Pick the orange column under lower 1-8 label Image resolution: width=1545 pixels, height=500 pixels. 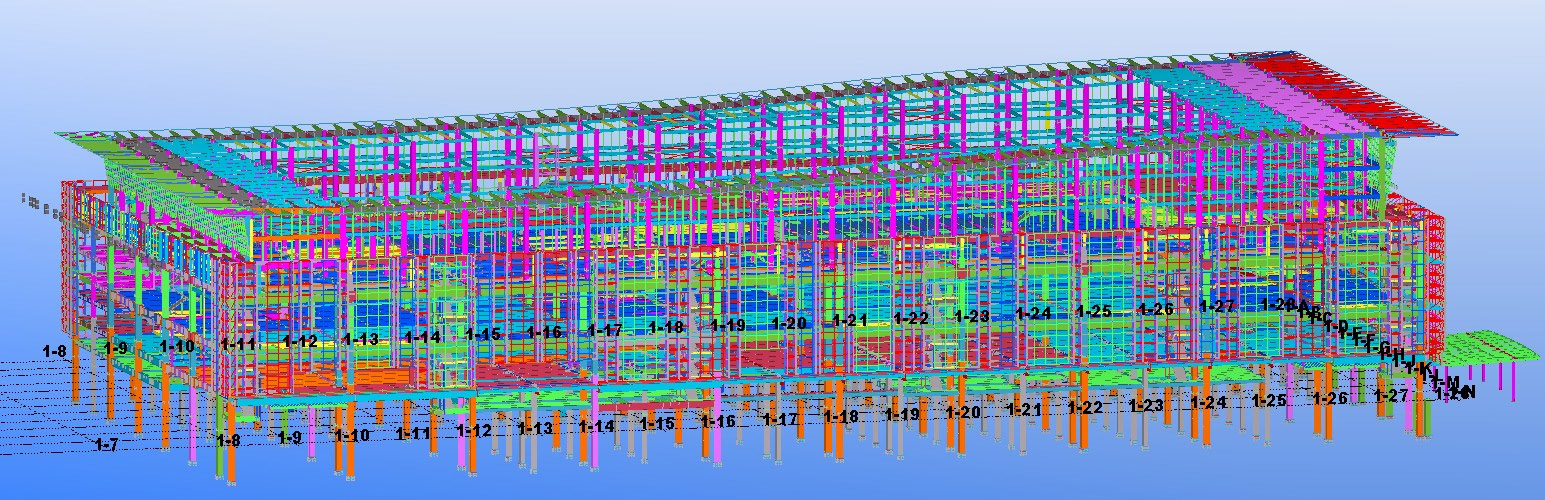click(231, 460)
